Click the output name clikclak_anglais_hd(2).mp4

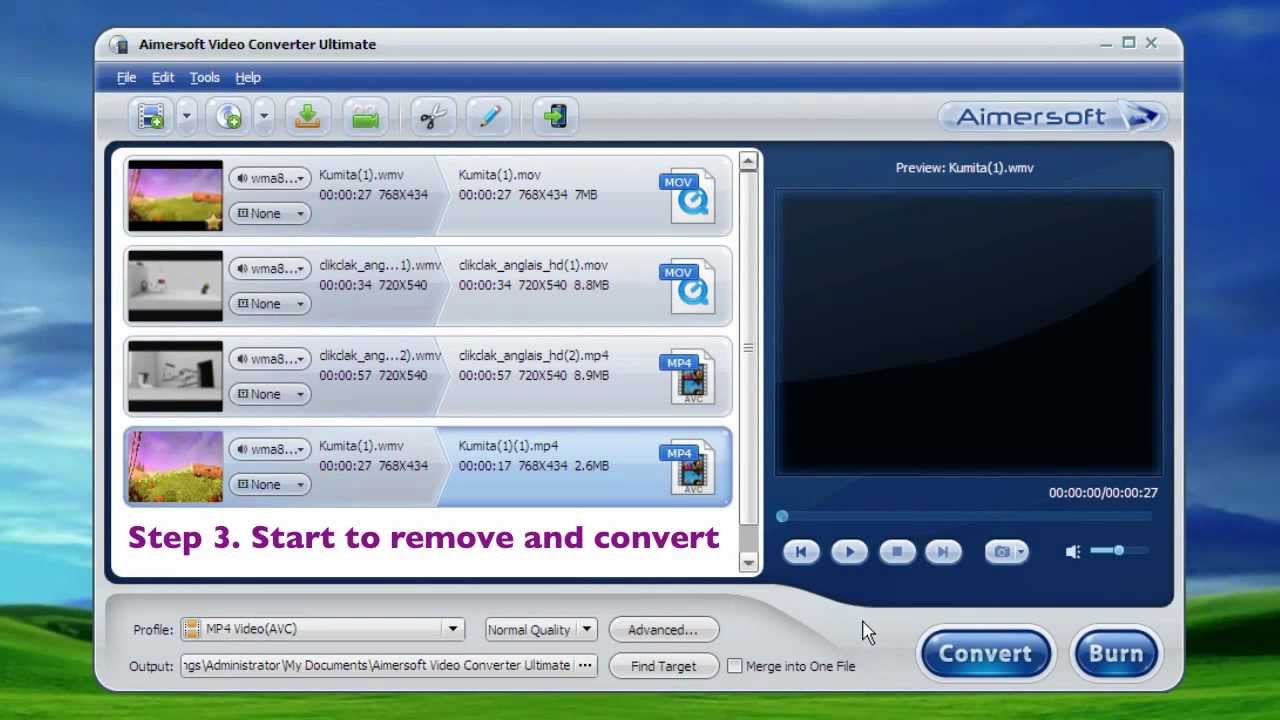533,355
